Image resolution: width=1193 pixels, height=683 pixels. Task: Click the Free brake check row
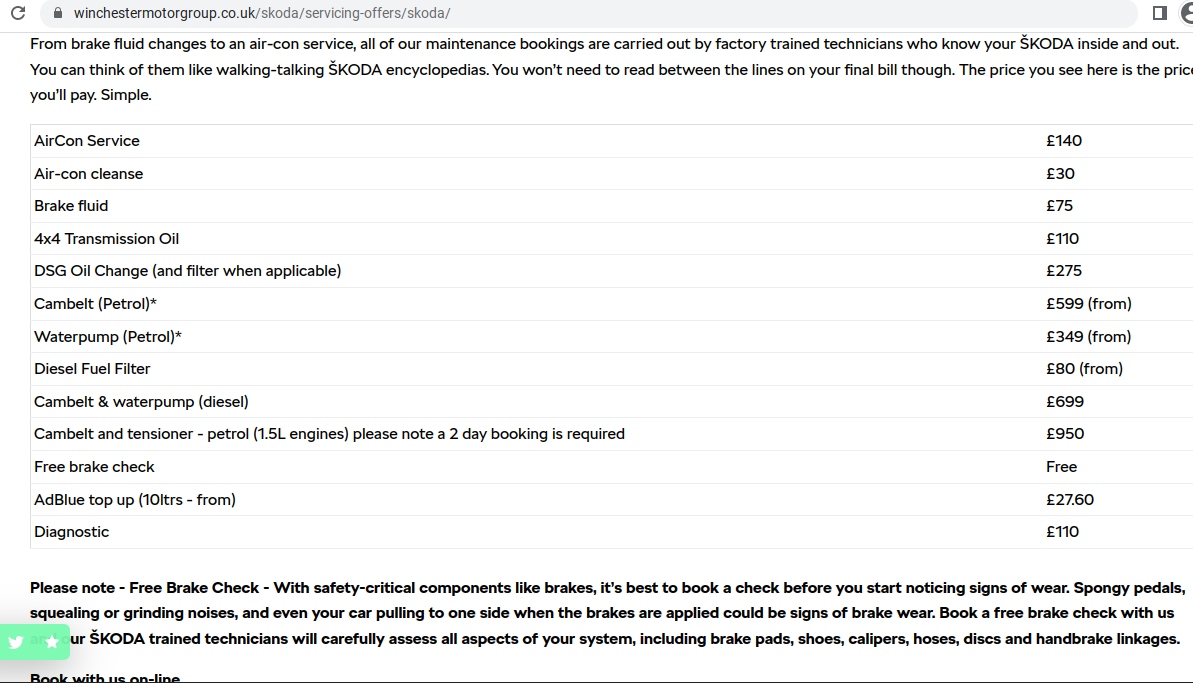pyautogui.click(x=94, y=467)
